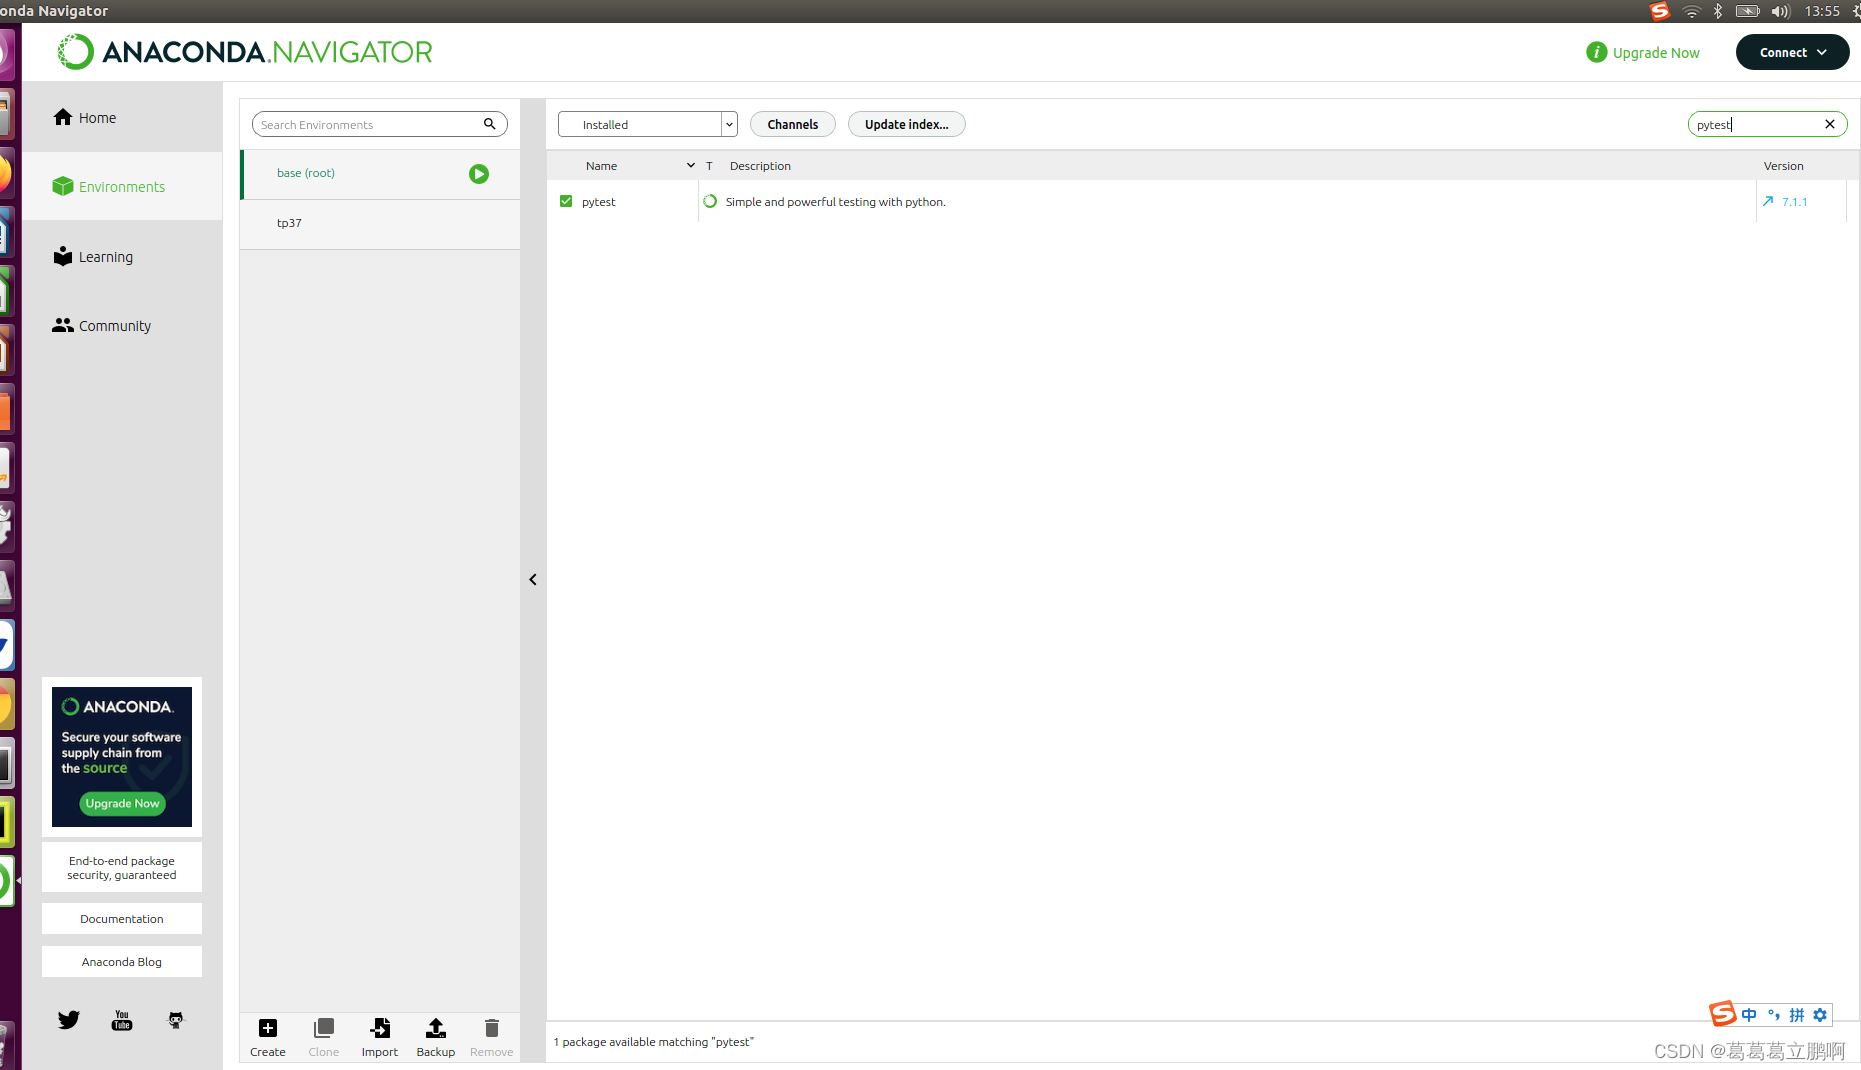This screenshot has height=1070, width=1861.
Task: Collapse the environments panel with arrow
Action: click(533, 580)
